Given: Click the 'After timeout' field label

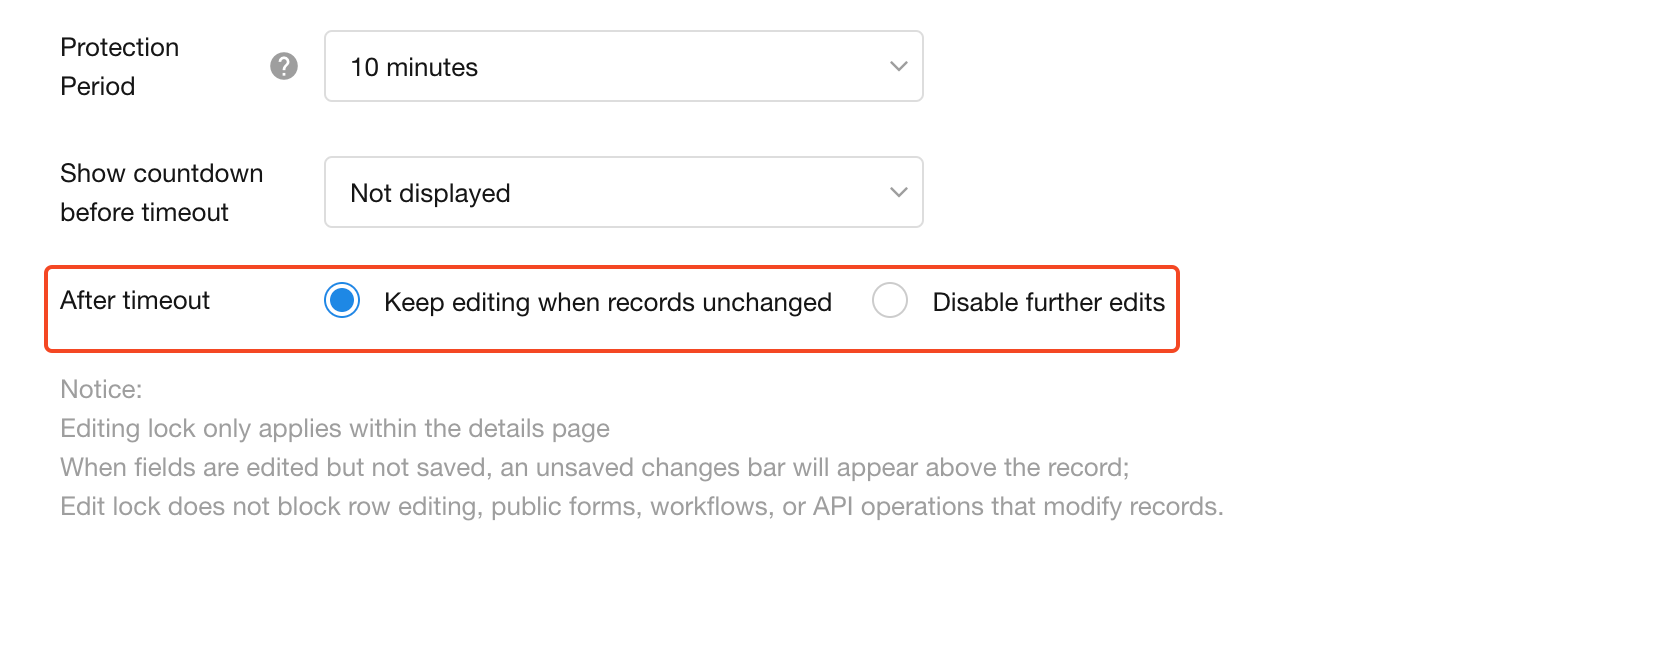Looking at the screenshot, I should pyautogui.click(x=135, y=300).
